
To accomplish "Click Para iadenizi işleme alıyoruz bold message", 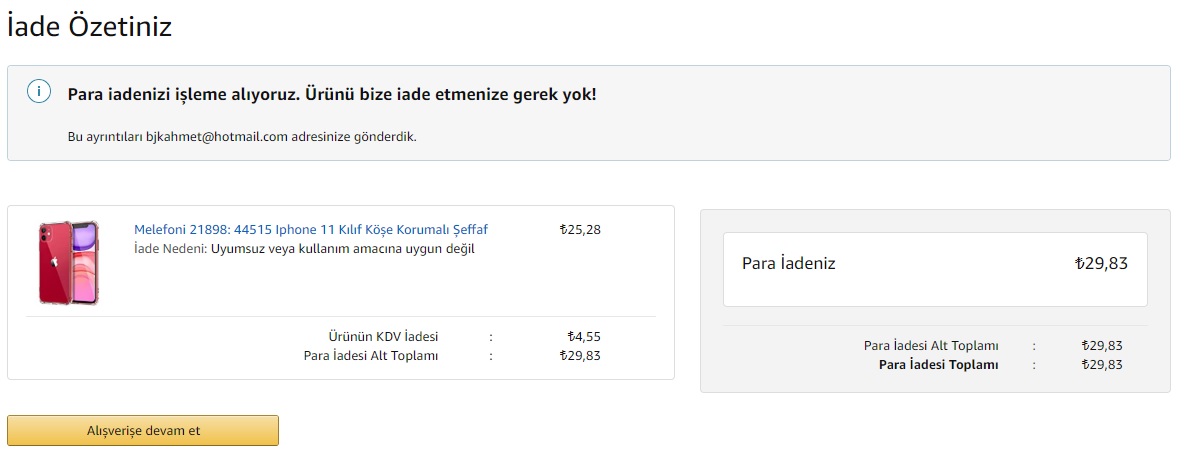I will pos(332,95).
